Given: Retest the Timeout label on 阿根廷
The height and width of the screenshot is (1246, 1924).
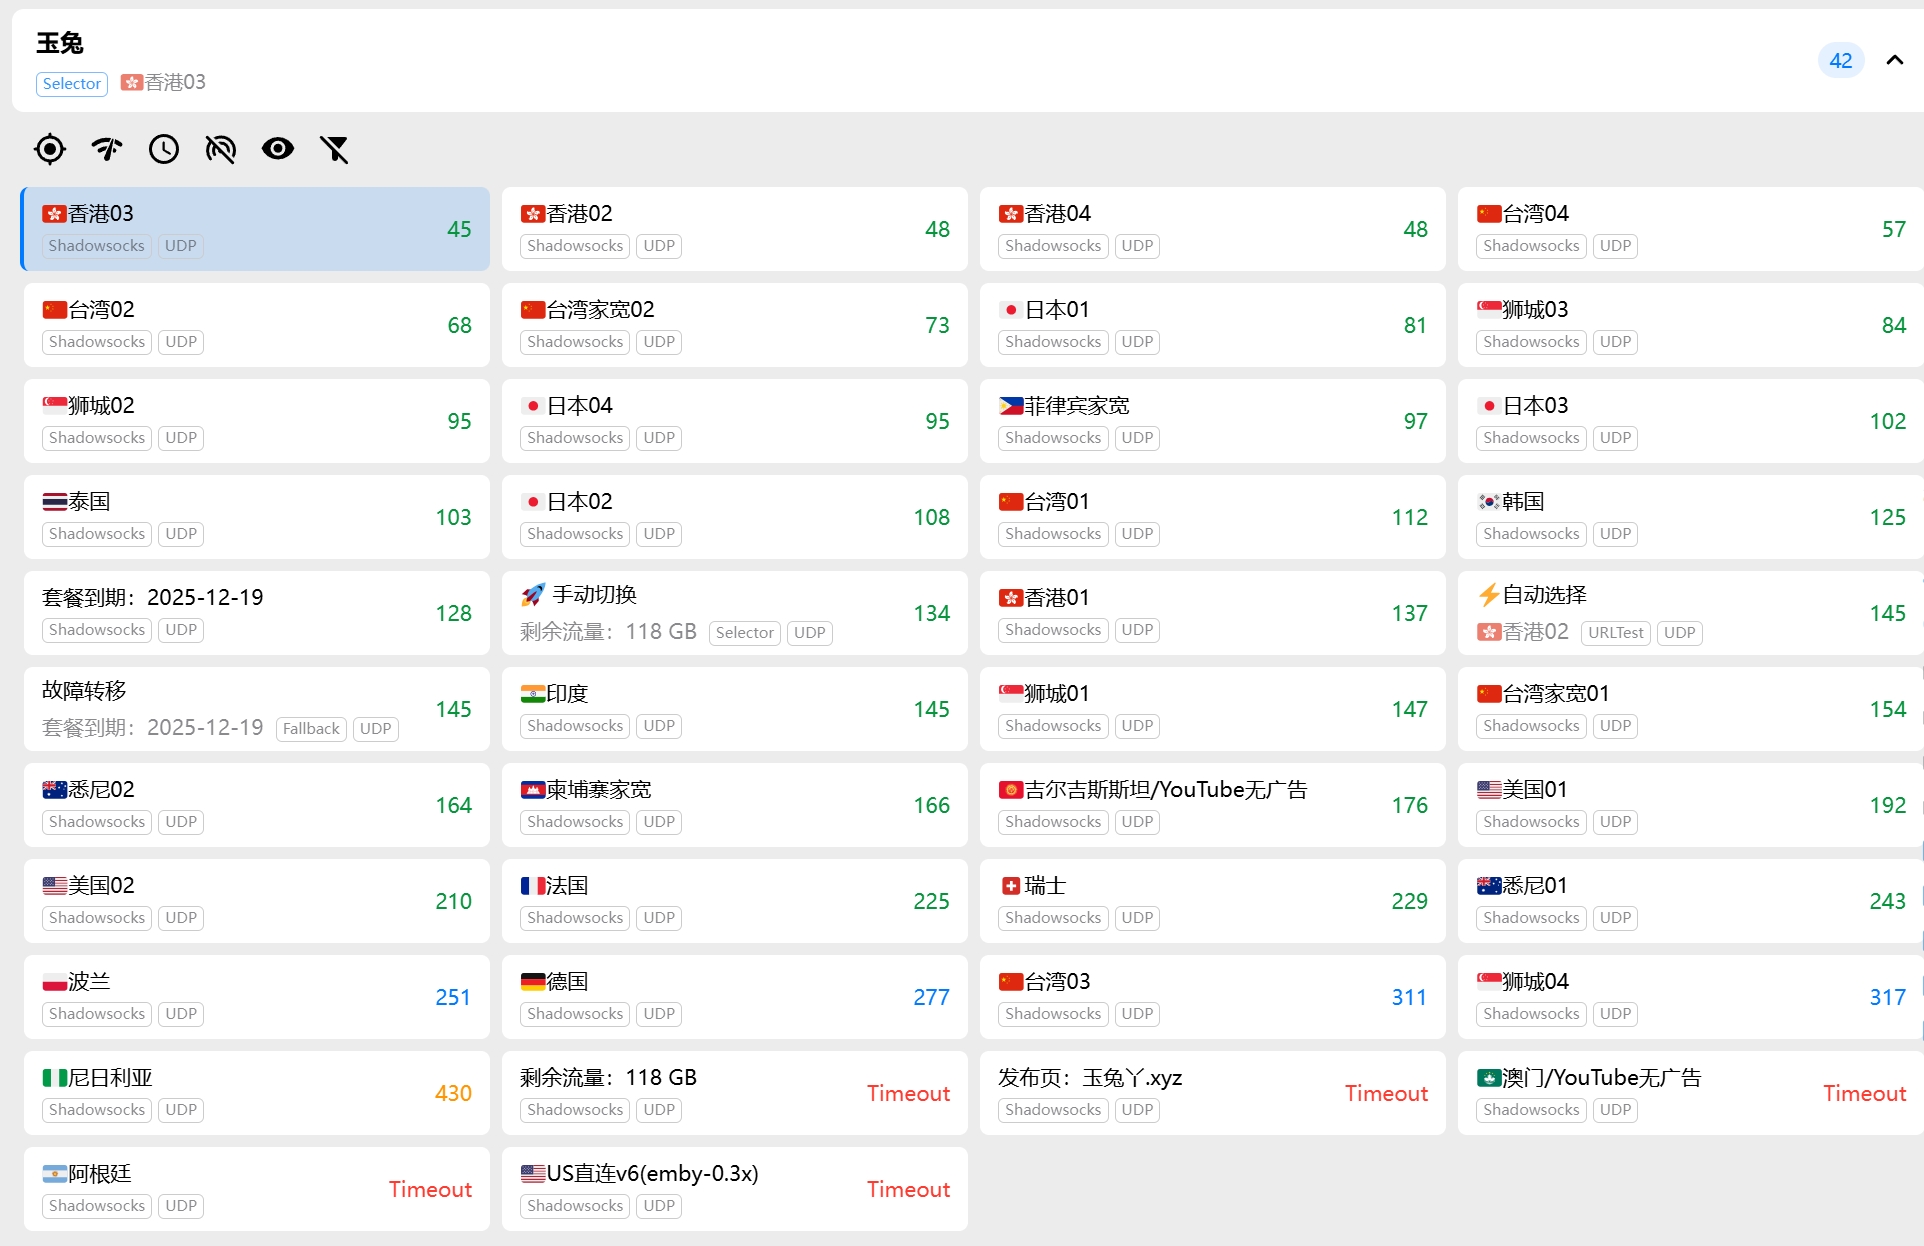Looking at the screenshot, I should pyautogui.click(x=430, y=1189).
